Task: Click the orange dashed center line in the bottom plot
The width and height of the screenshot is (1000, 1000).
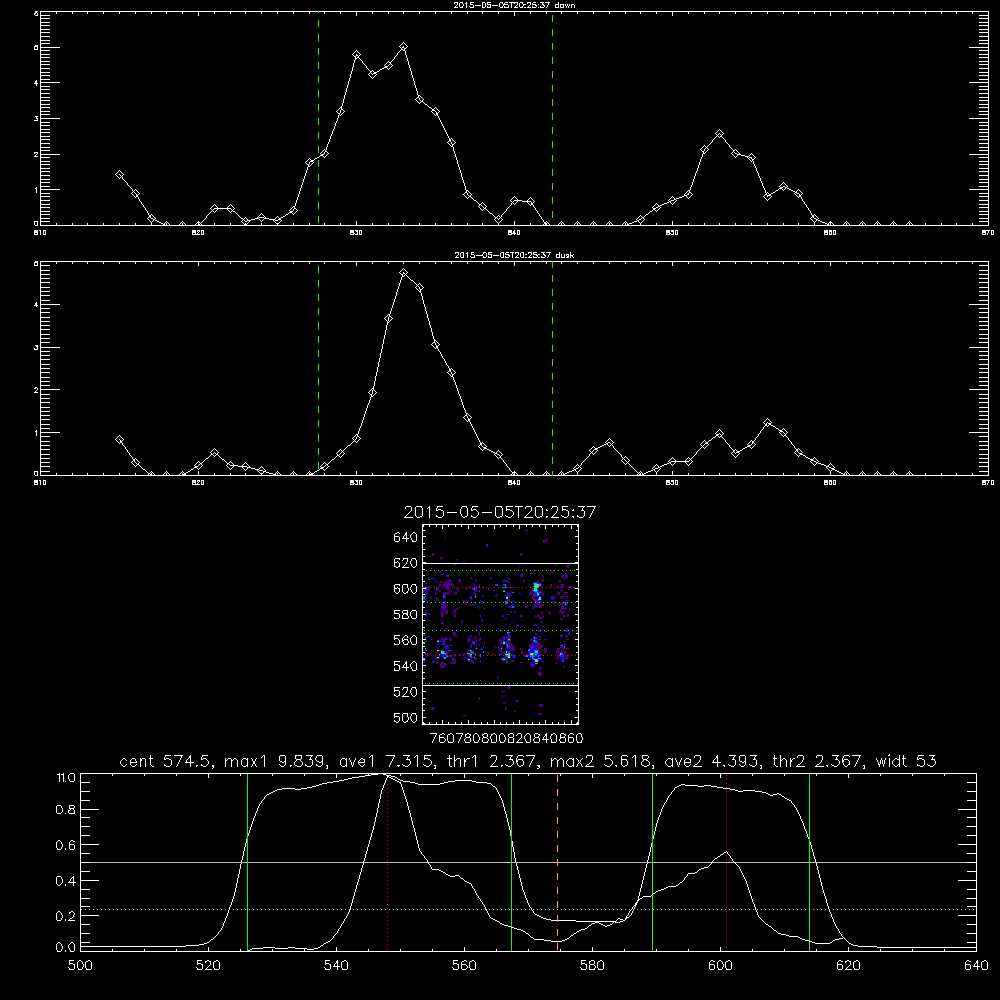Action: tap(557, 861)
